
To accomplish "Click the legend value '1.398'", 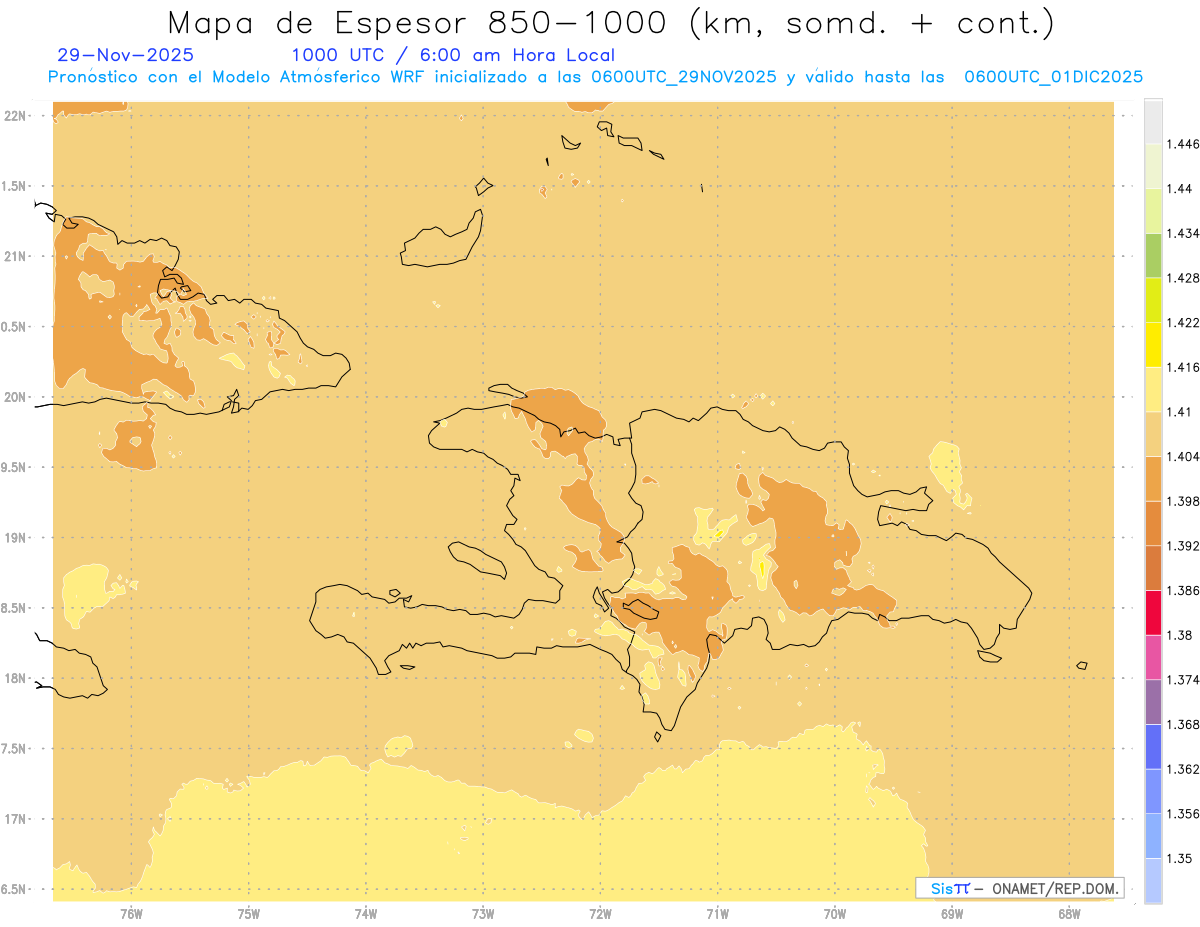I will coord(1183,501).
